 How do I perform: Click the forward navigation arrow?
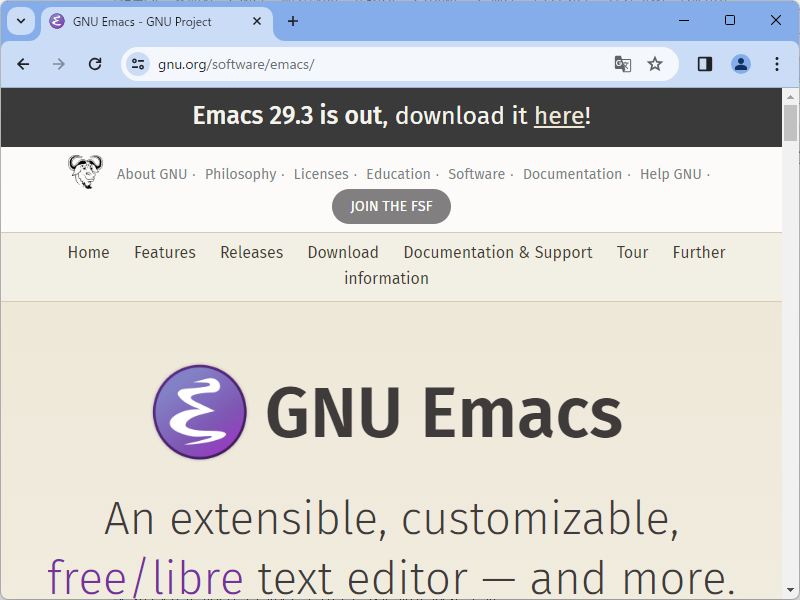[x=59, y=63]
